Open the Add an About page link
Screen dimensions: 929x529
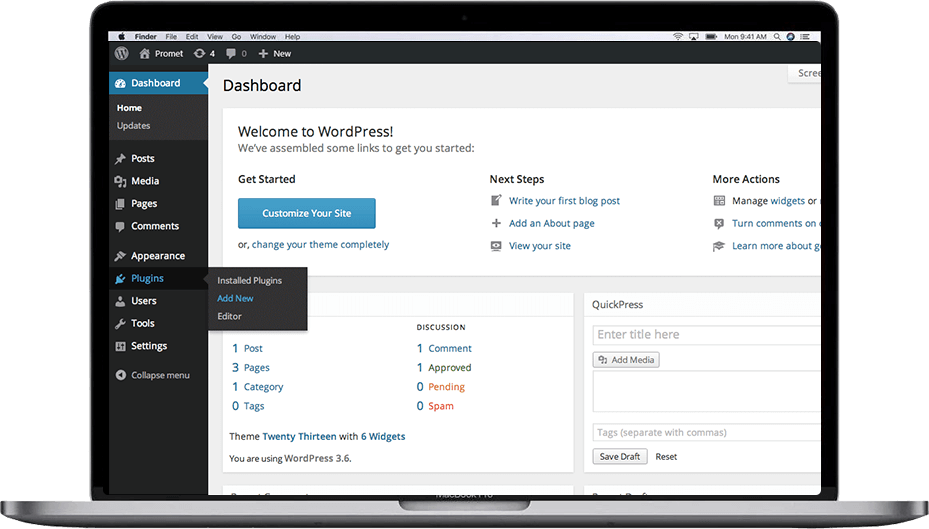(552, 223)
